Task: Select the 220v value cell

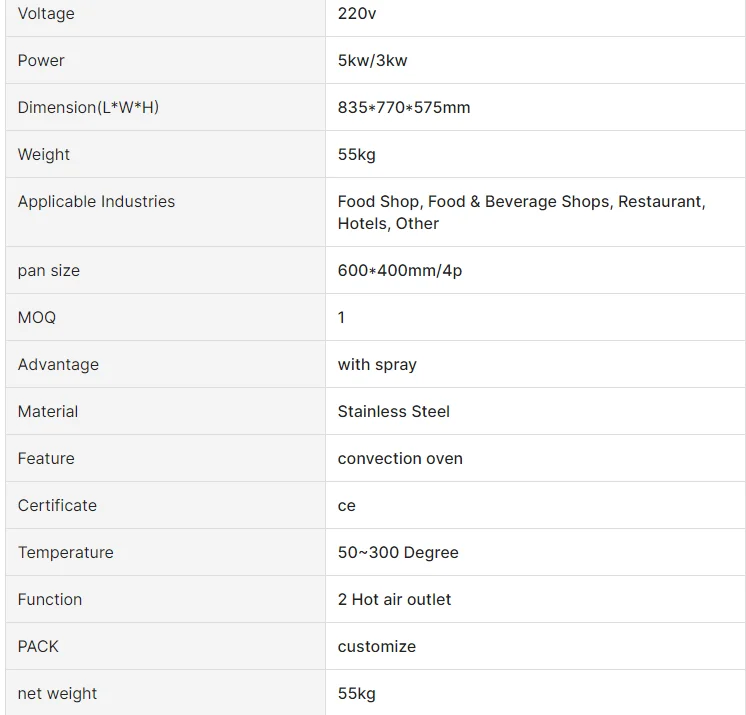Action: click(x=357, y=14)
